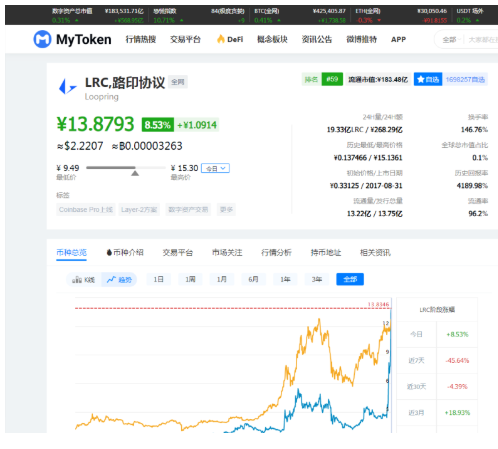Click the 146.76% turnover rate value
This screenshot has height=449, width=498.
point(474,130)
